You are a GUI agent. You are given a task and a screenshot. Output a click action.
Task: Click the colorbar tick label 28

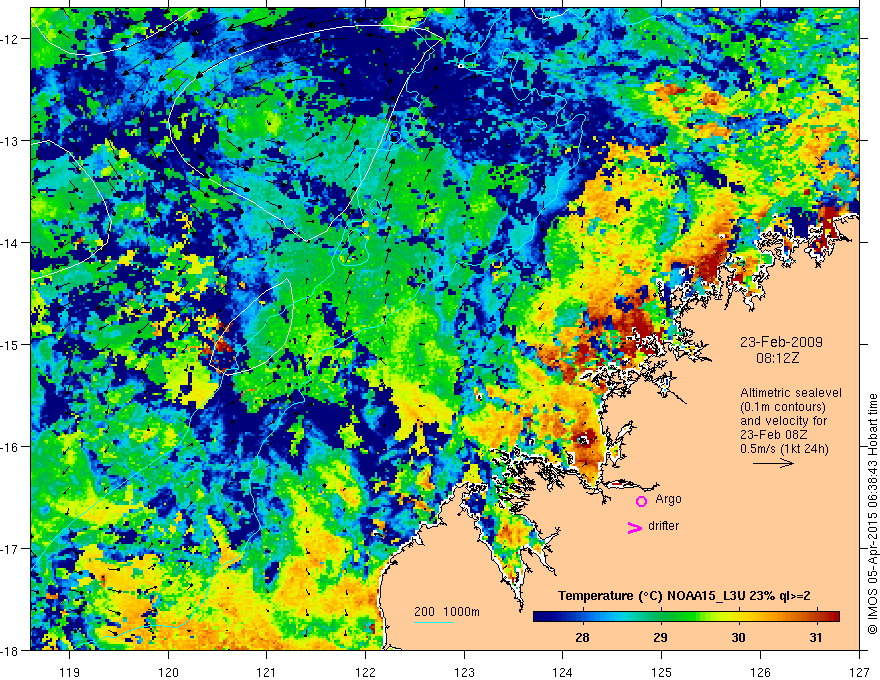583,637
